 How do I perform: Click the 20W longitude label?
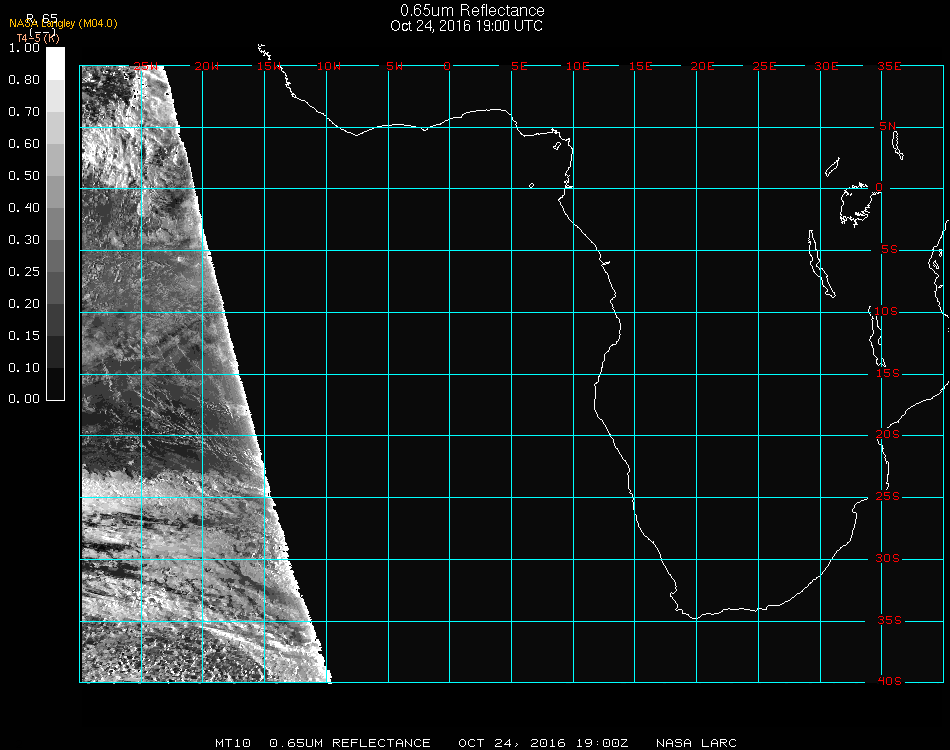pos(206,66)
